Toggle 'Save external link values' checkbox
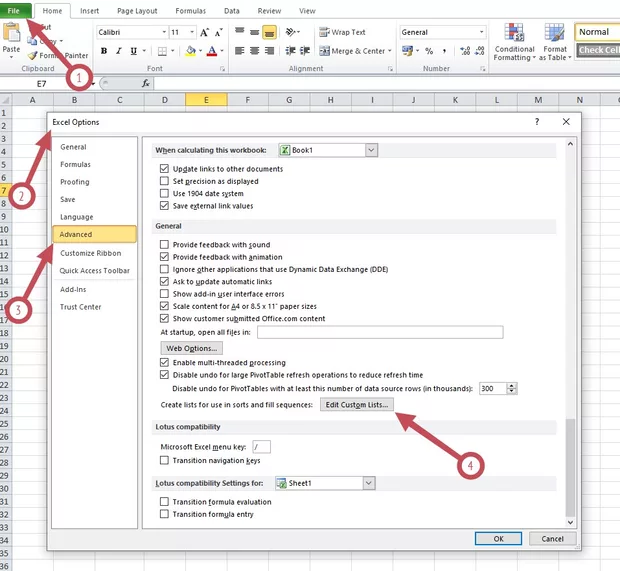The width and height of the screenshot is (620, 571). point(164,206)
